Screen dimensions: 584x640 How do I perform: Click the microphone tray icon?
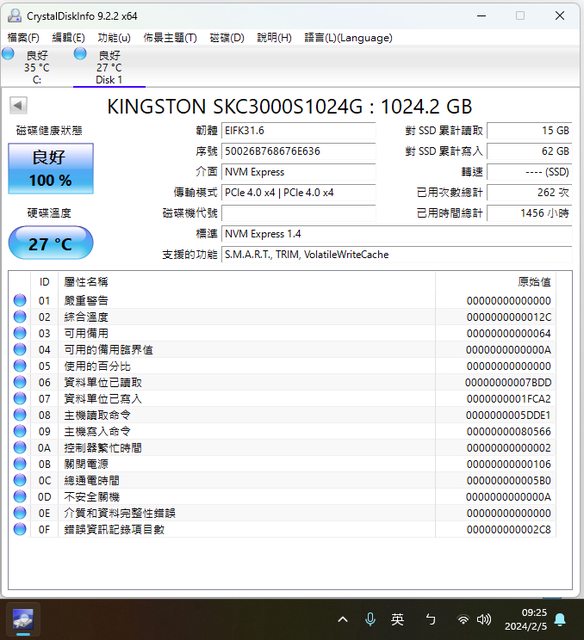coord(370,620)
